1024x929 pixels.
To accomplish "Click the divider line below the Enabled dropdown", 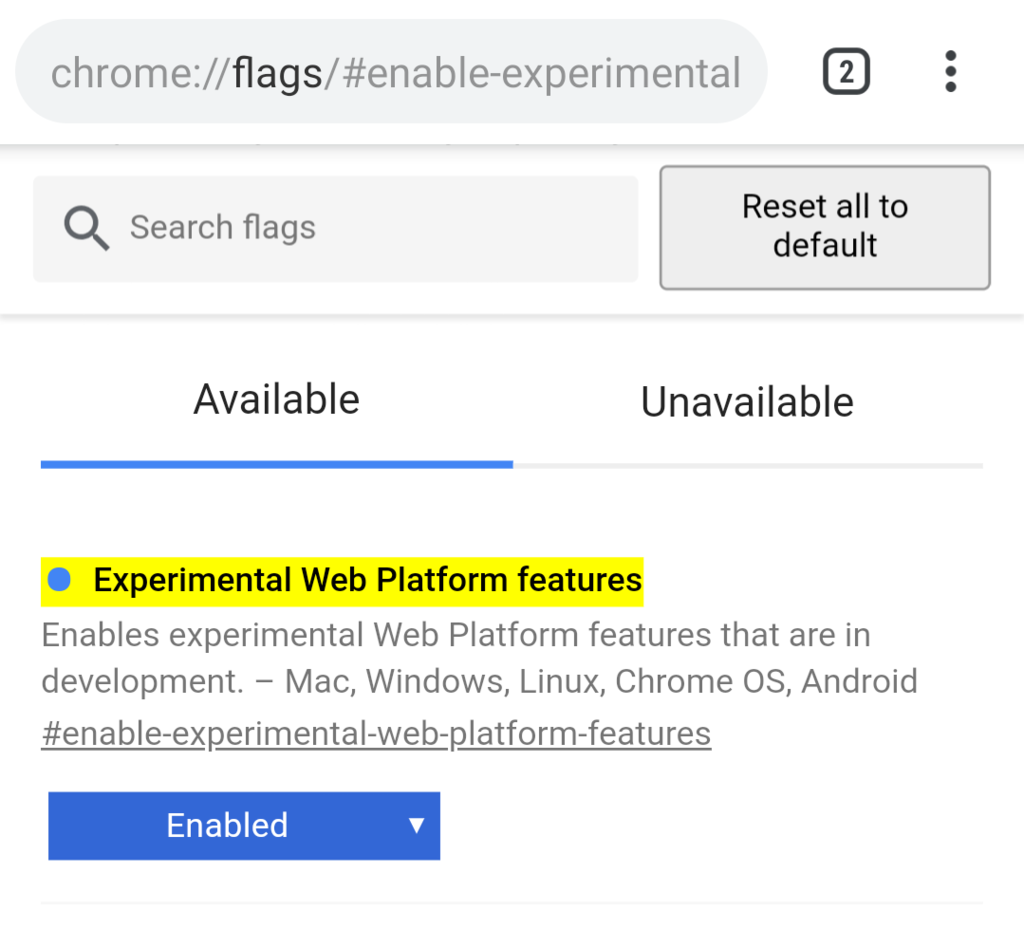I will (x=511, y=903).
